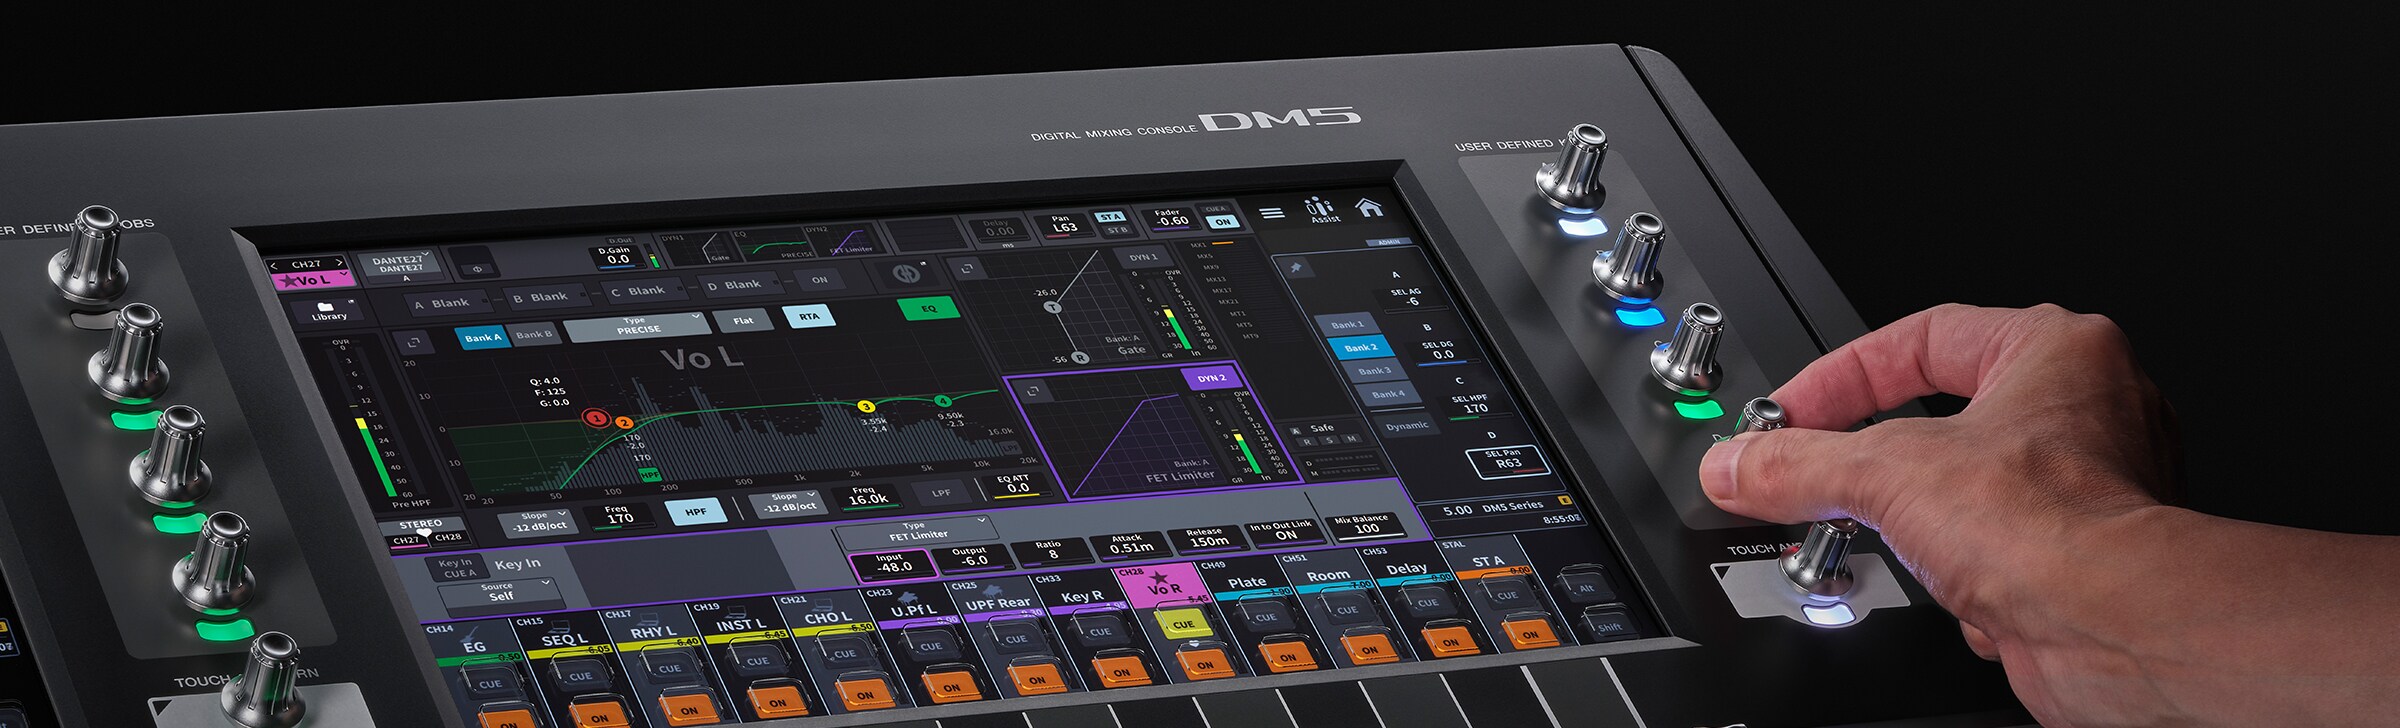Select EQ Bank A tab
2400x728 pixels.
[x=482, y=338]
